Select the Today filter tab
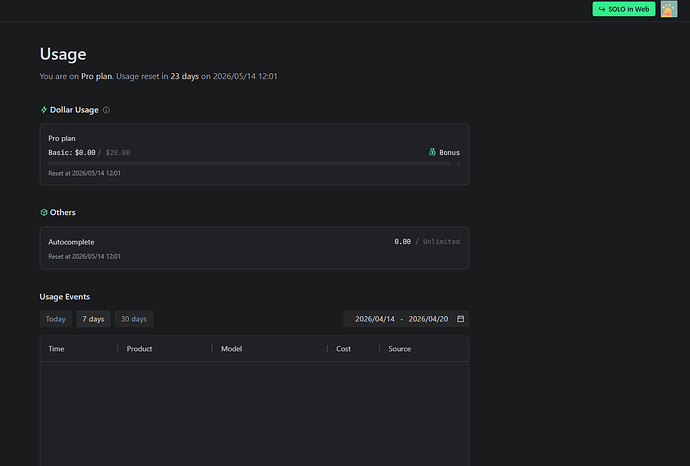690x466 pixels. point(56,319)
